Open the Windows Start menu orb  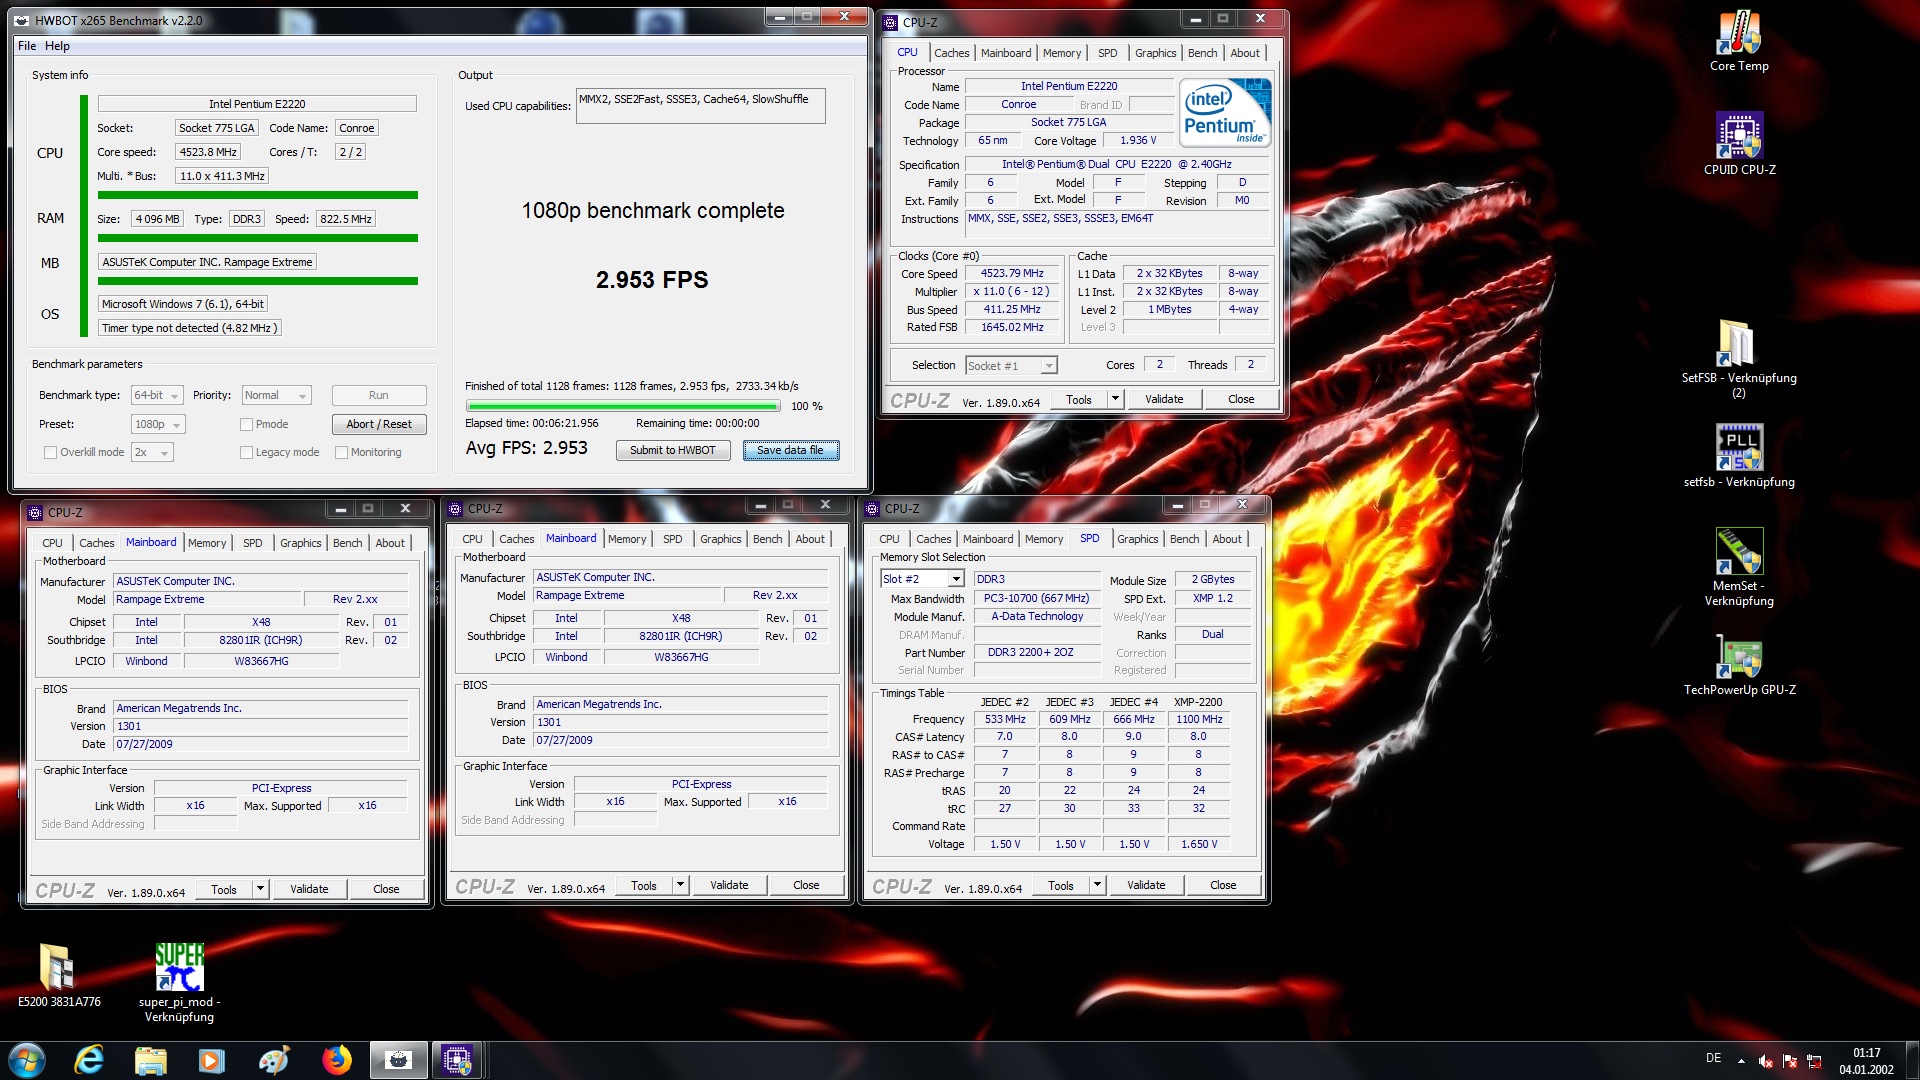pyautogui.click(x=27, y=1060)
